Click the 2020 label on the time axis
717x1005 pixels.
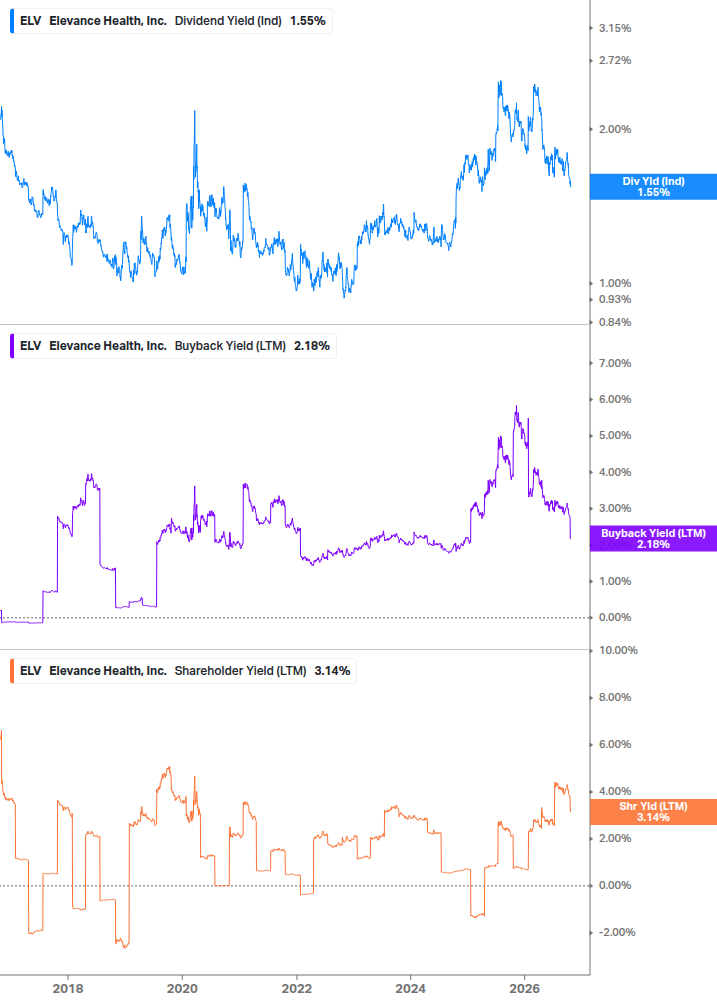coord(182,988)
